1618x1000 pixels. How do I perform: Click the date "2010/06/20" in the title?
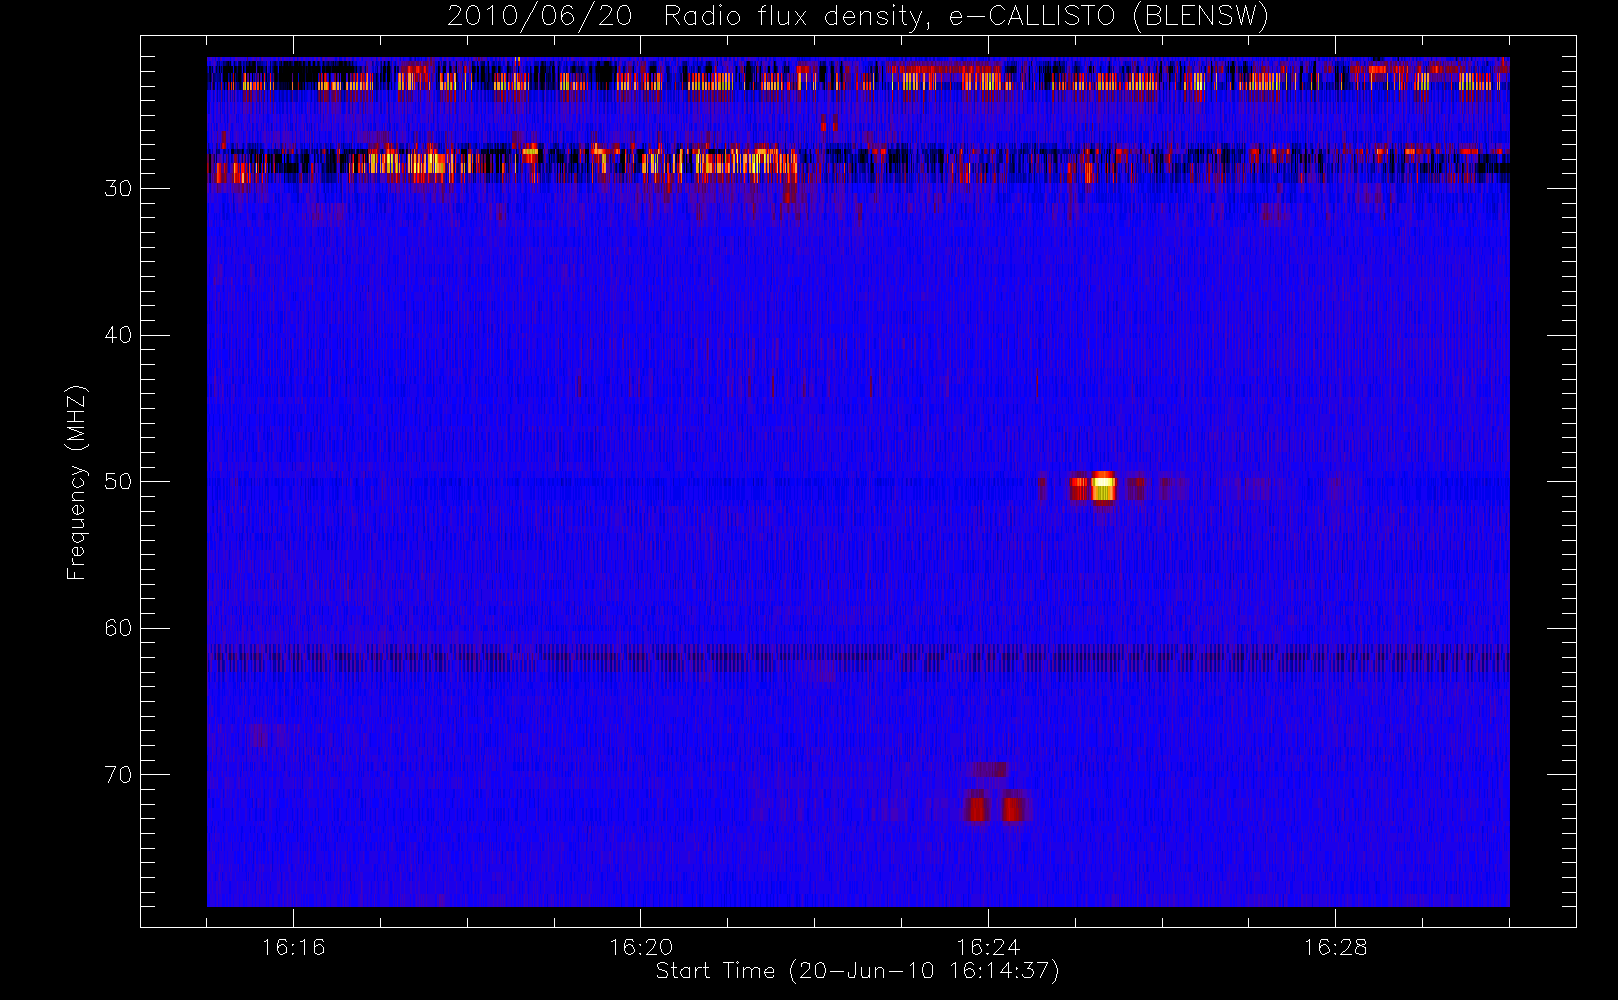tap(540, 17)
